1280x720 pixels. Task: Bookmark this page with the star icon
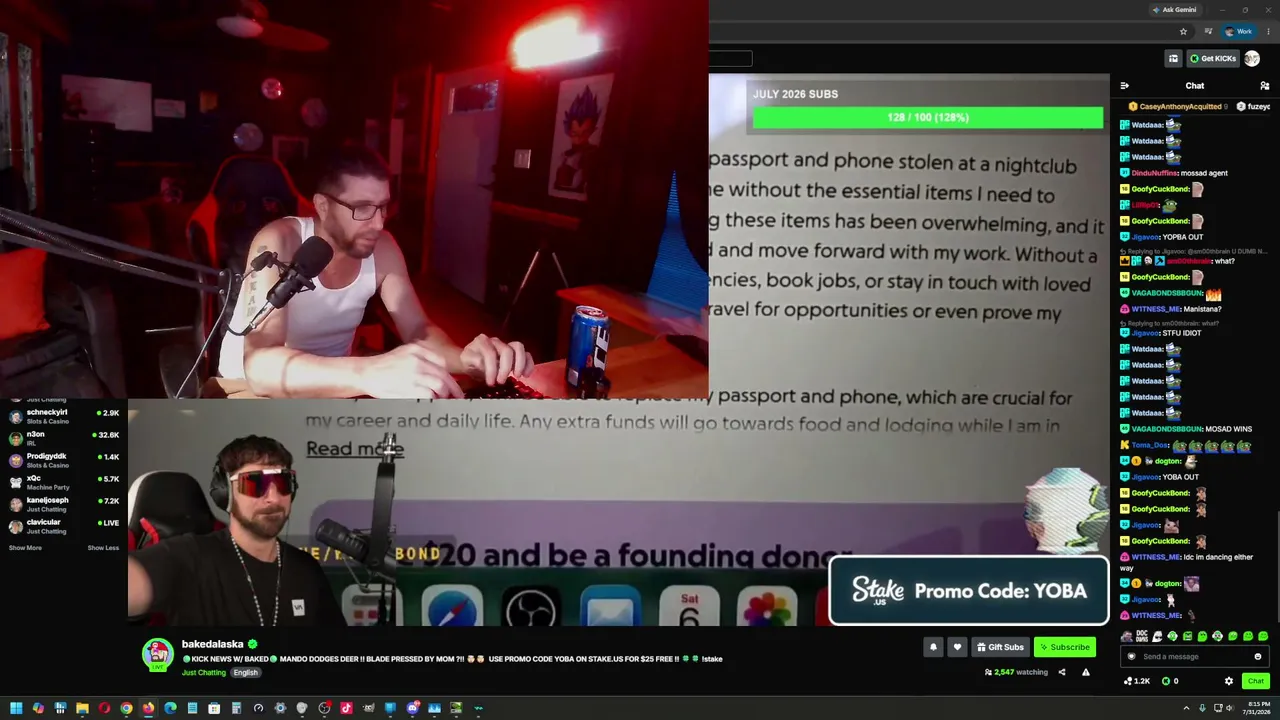pyautogui.click(x=1184, y=32)
